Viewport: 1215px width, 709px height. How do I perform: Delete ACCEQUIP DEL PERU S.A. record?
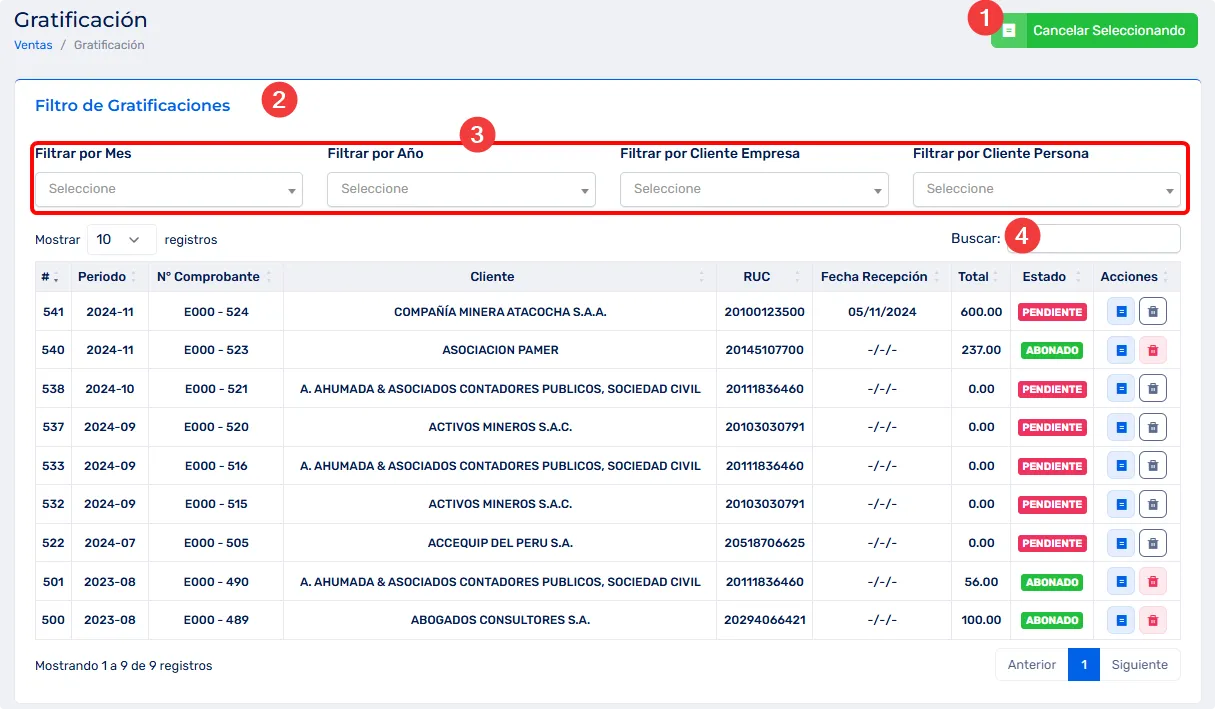1153,543
